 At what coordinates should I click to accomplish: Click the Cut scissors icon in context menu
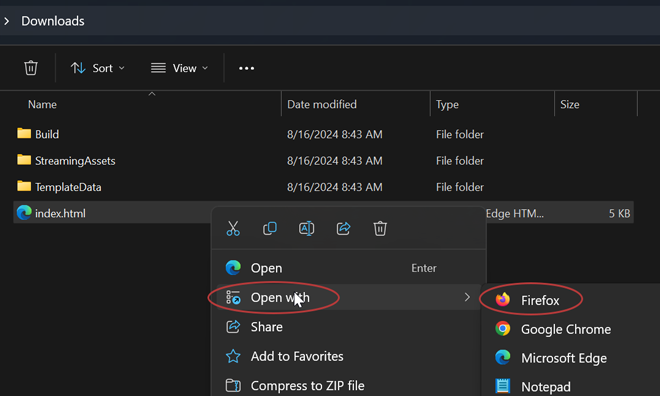tap(233, 229)
